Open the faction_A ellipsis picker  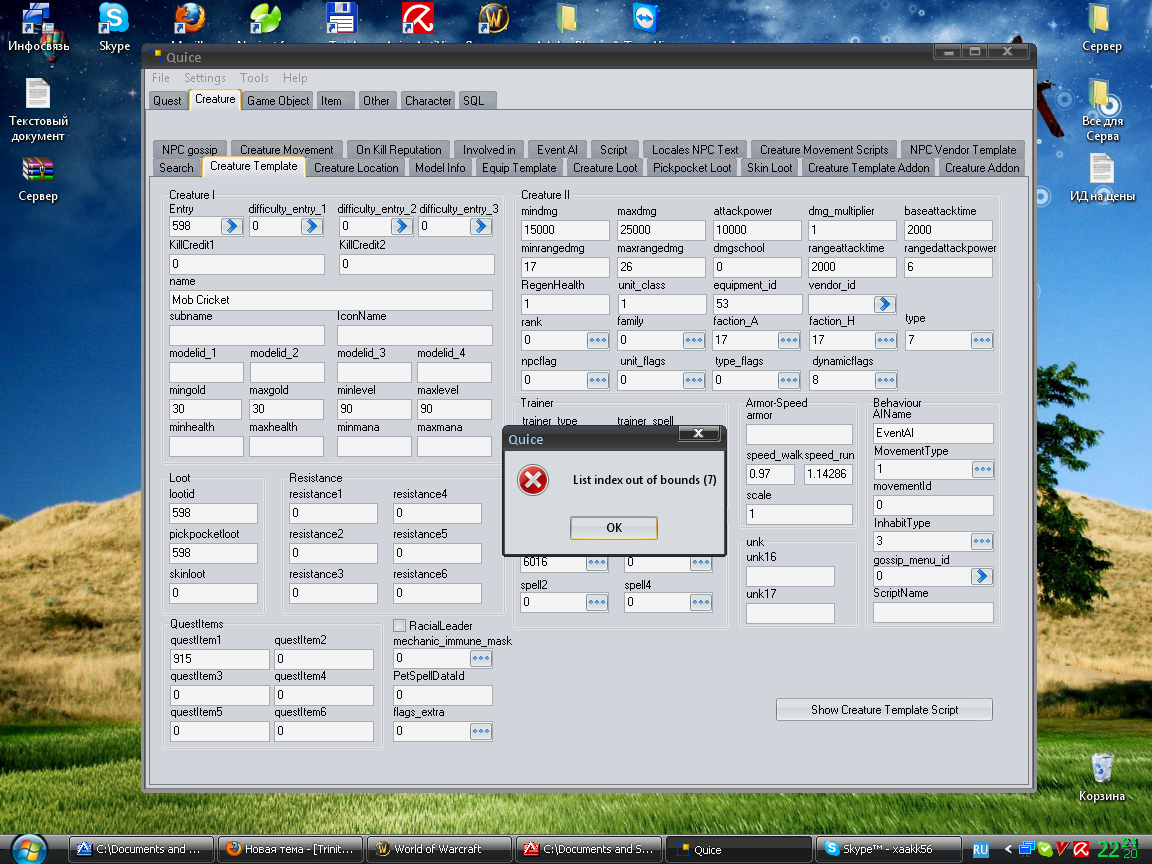788,340
